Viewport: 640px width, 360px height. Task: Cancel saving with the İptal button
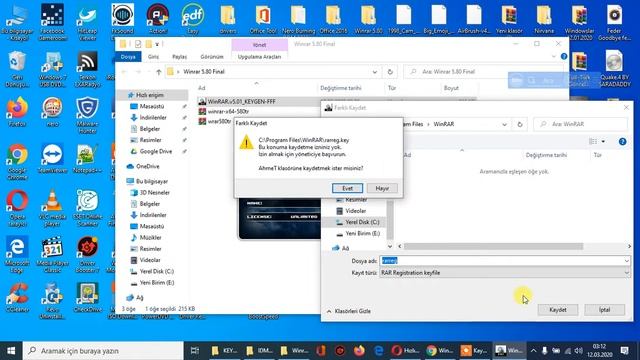click(x=604, y=310)
